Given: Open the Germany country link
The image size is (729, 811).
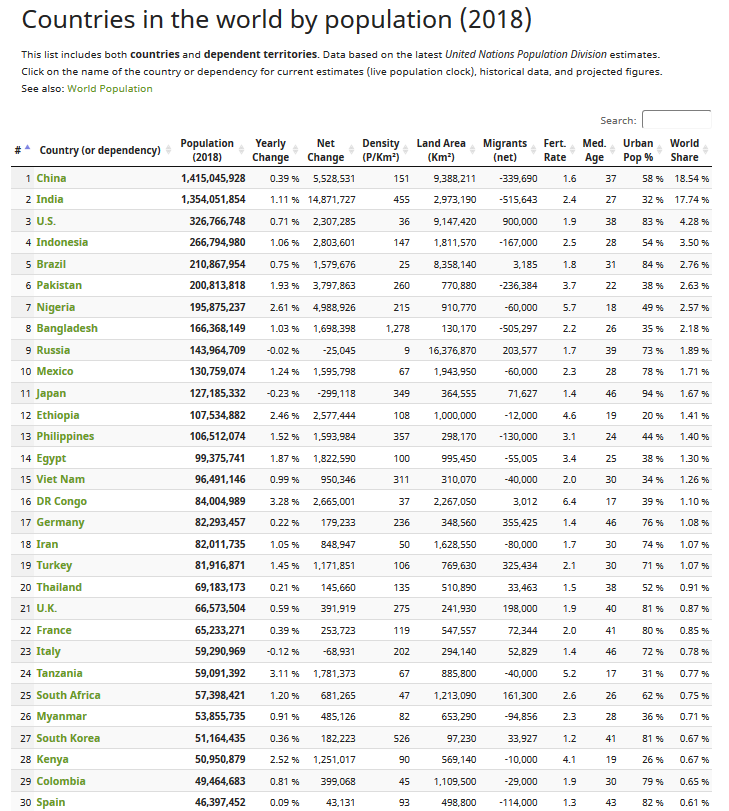Looking at the screenshot, I should (x=61, y=522).
